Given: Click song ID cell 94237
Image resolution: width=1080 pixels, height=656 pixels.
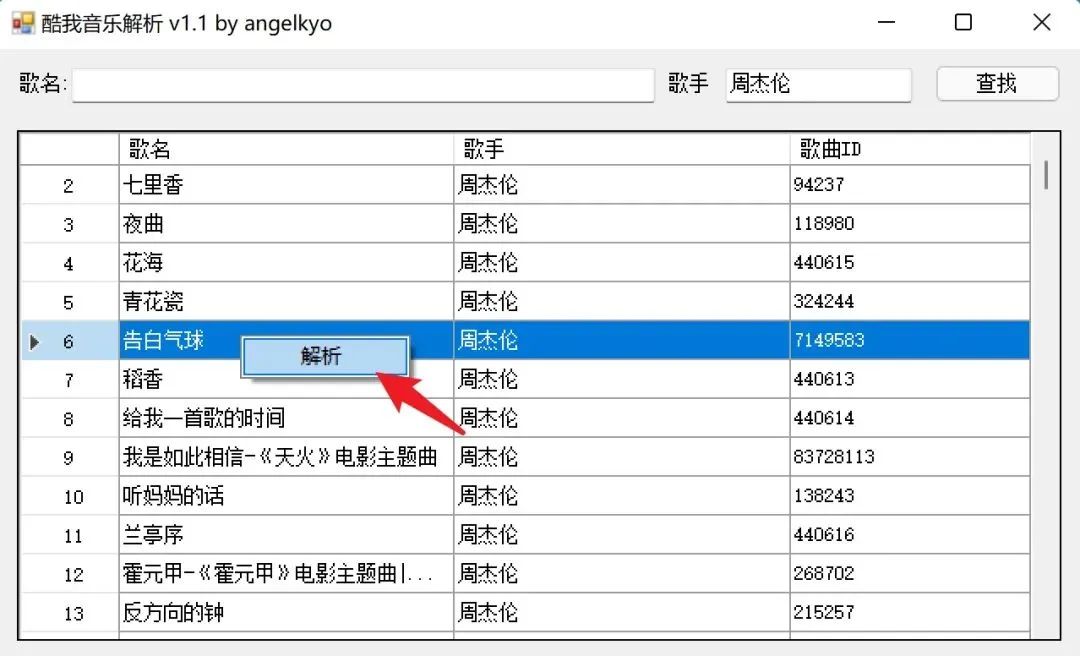Looking at the screenshot, I should pos(910,185).
